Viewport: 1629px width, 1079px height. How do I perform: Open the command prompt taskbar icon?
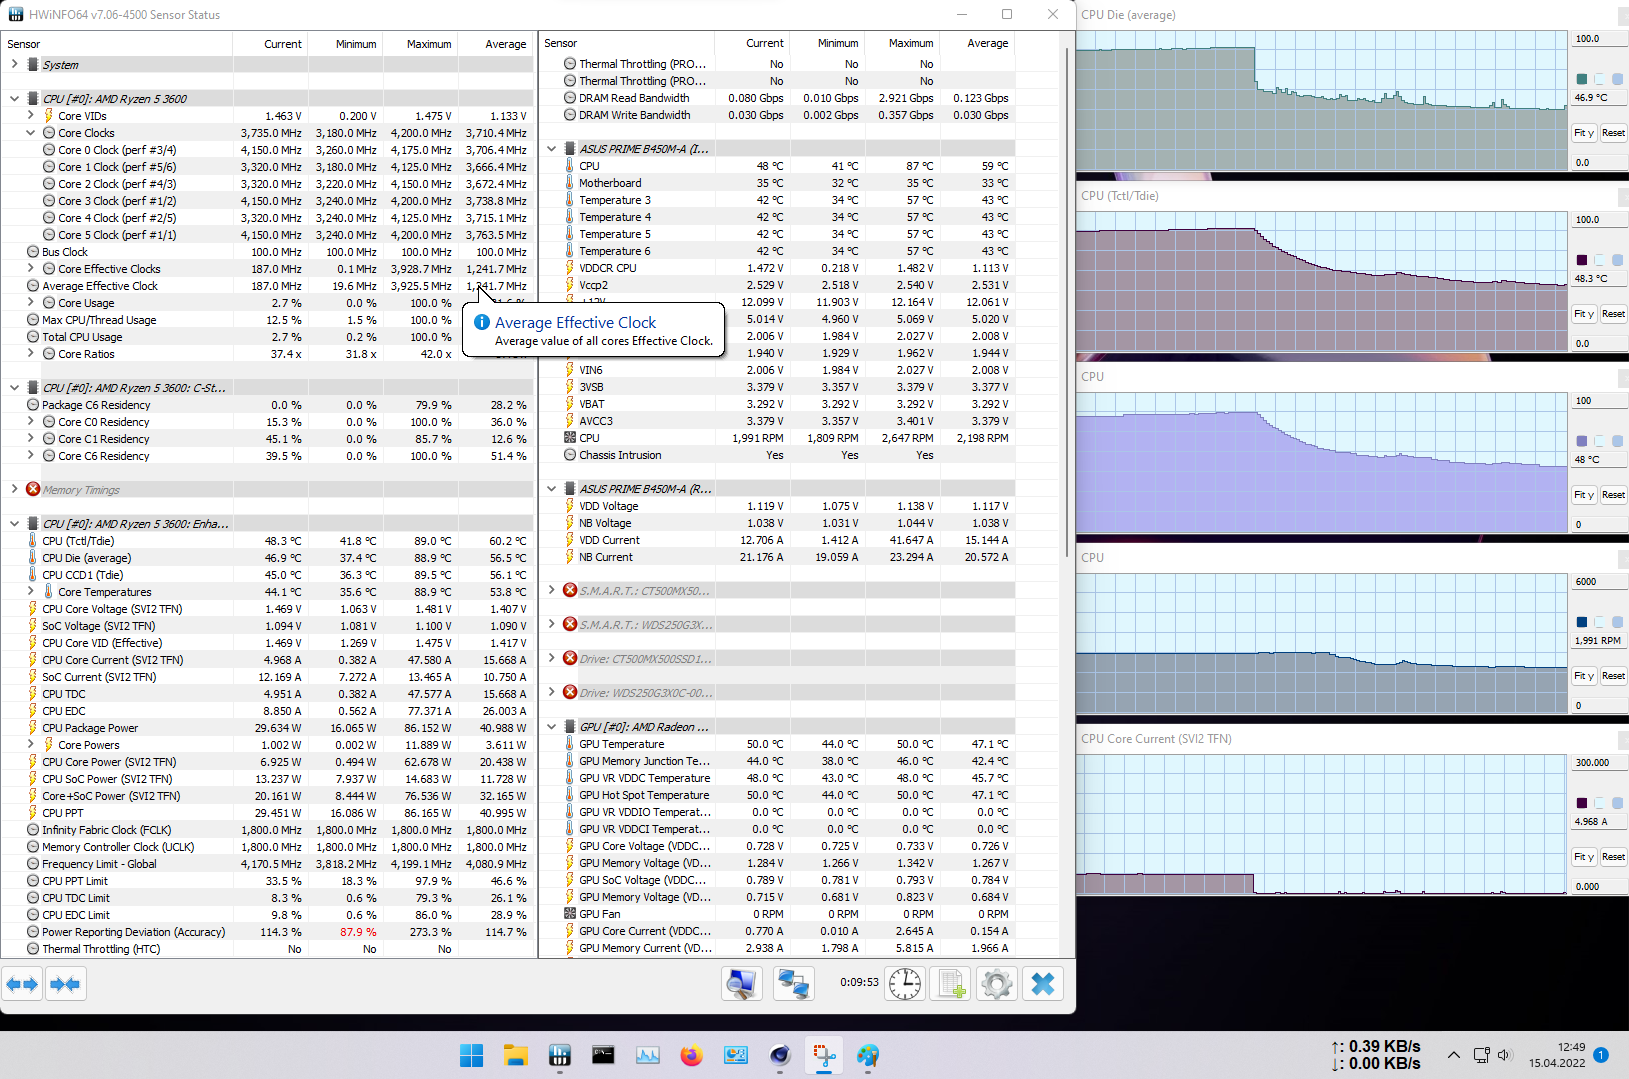pyautogui.click(x=603, y=1055)
